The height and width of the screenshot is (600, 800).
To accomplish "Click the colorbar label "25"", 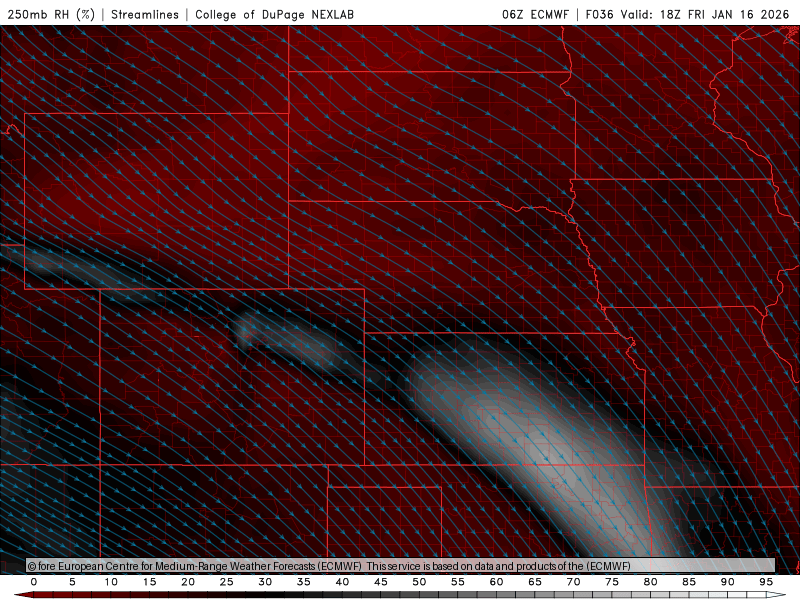I will pyautogui.click(x=227, y=582).
